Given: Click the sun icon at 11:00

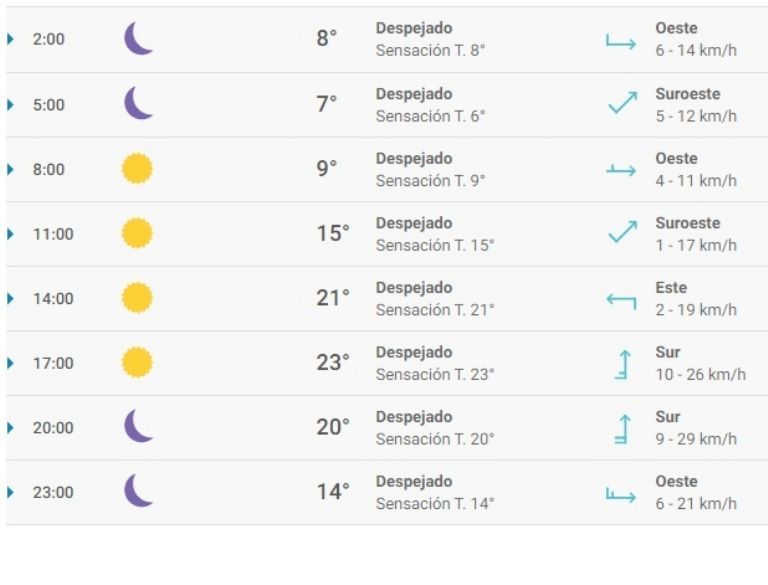Looking at the screenshot, I should 137,234.
